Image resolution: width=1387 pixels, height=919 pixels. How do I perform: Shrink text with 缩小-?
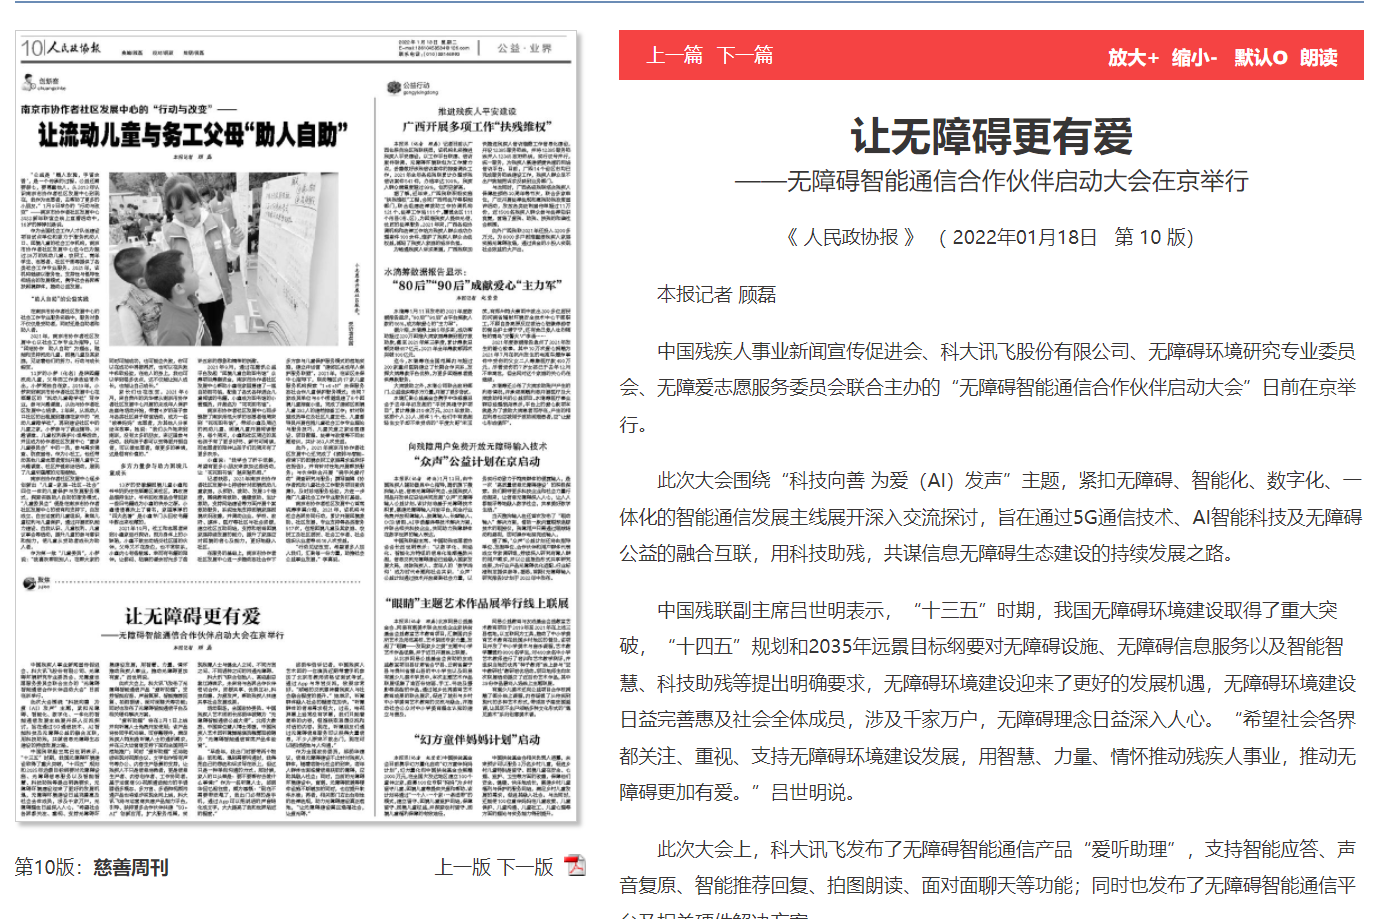click(1194, 57)
